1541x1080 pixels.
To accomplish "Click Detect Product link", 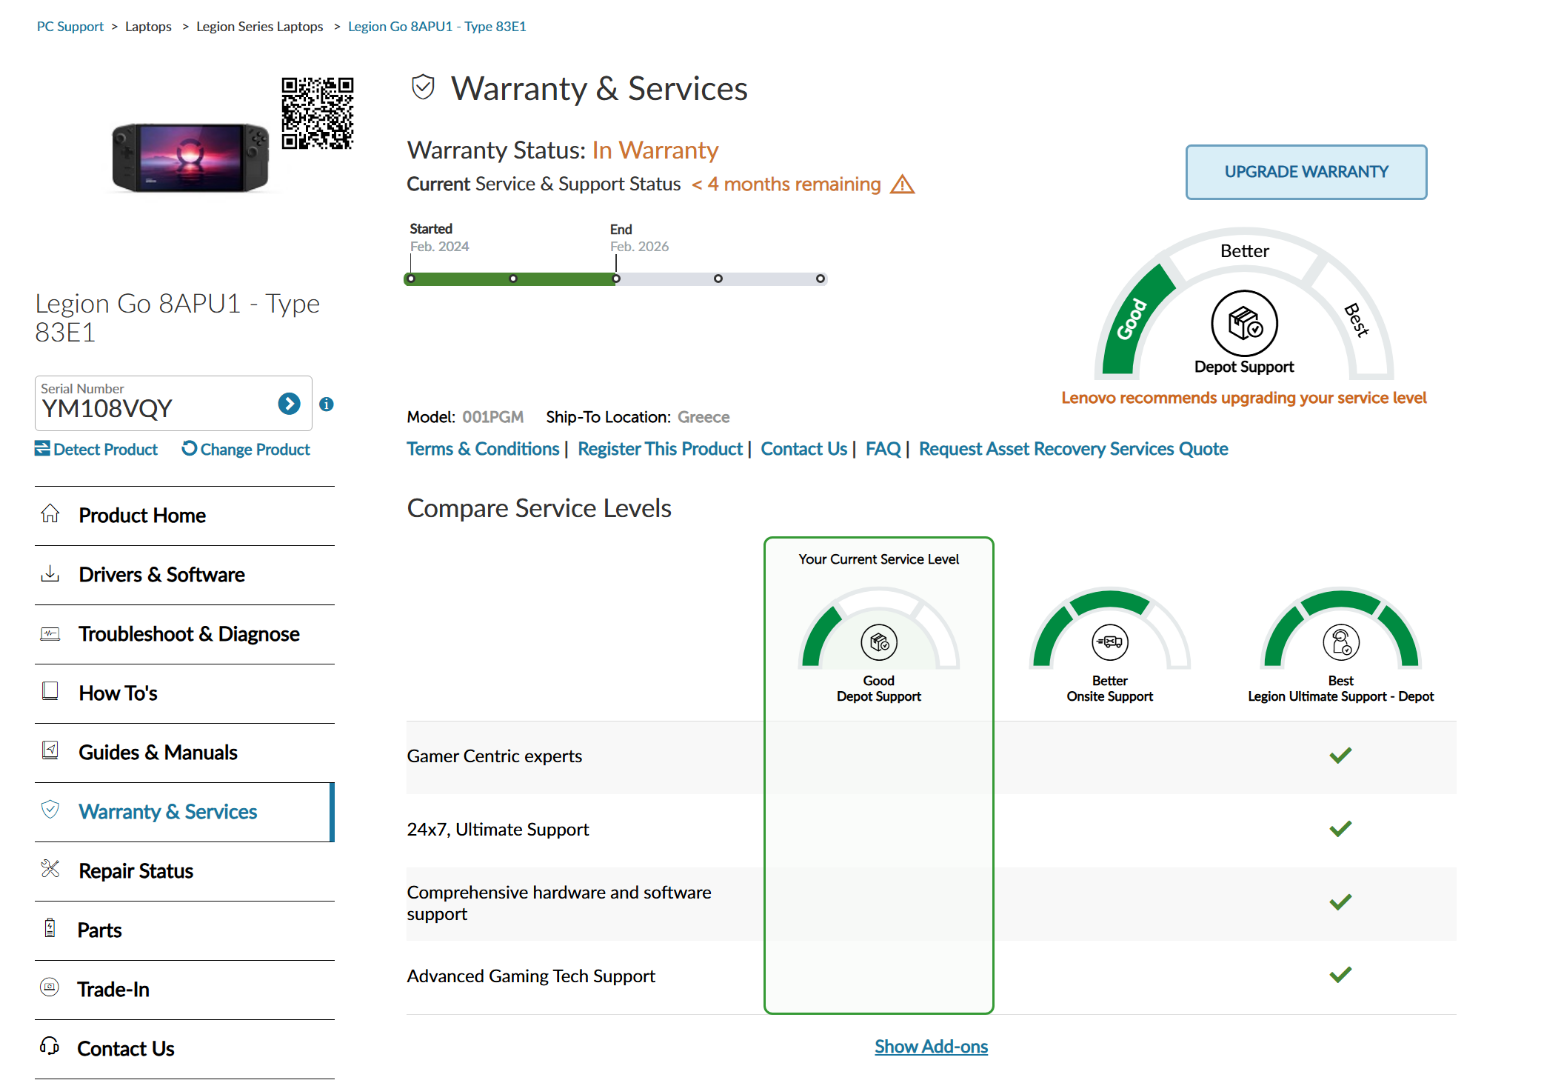I will [97, 450].
